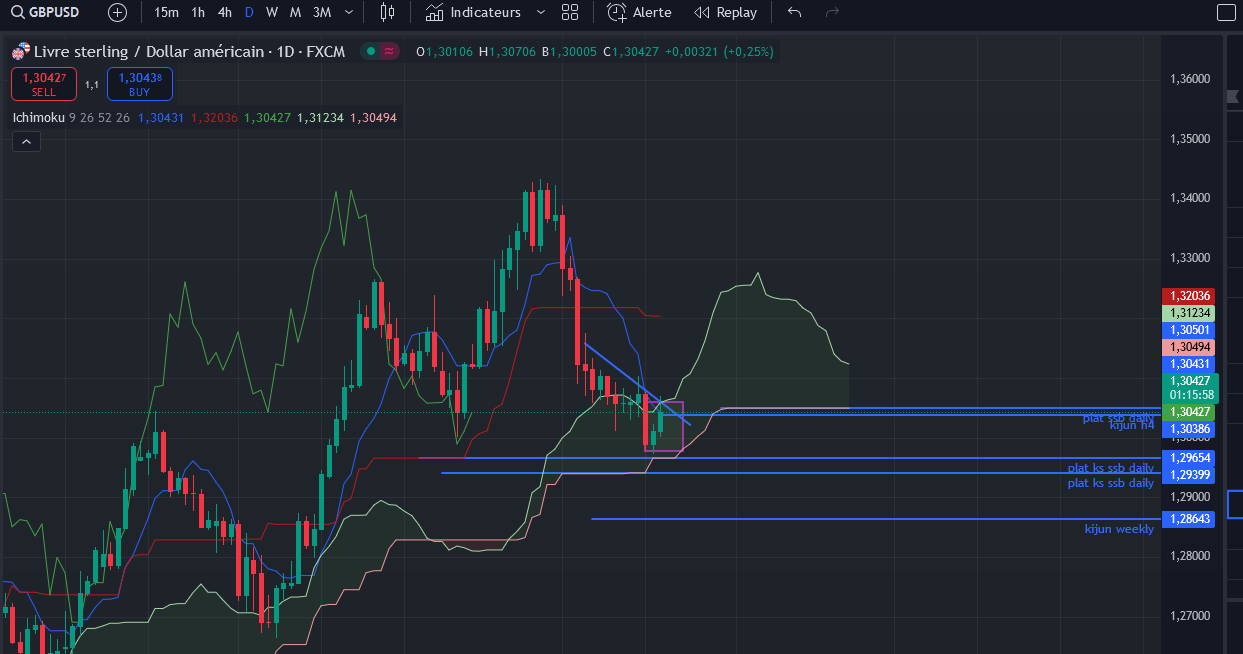This screenshot has width=1243, height=654.
Task: Click the SELL price button
Action: (44, 84)
